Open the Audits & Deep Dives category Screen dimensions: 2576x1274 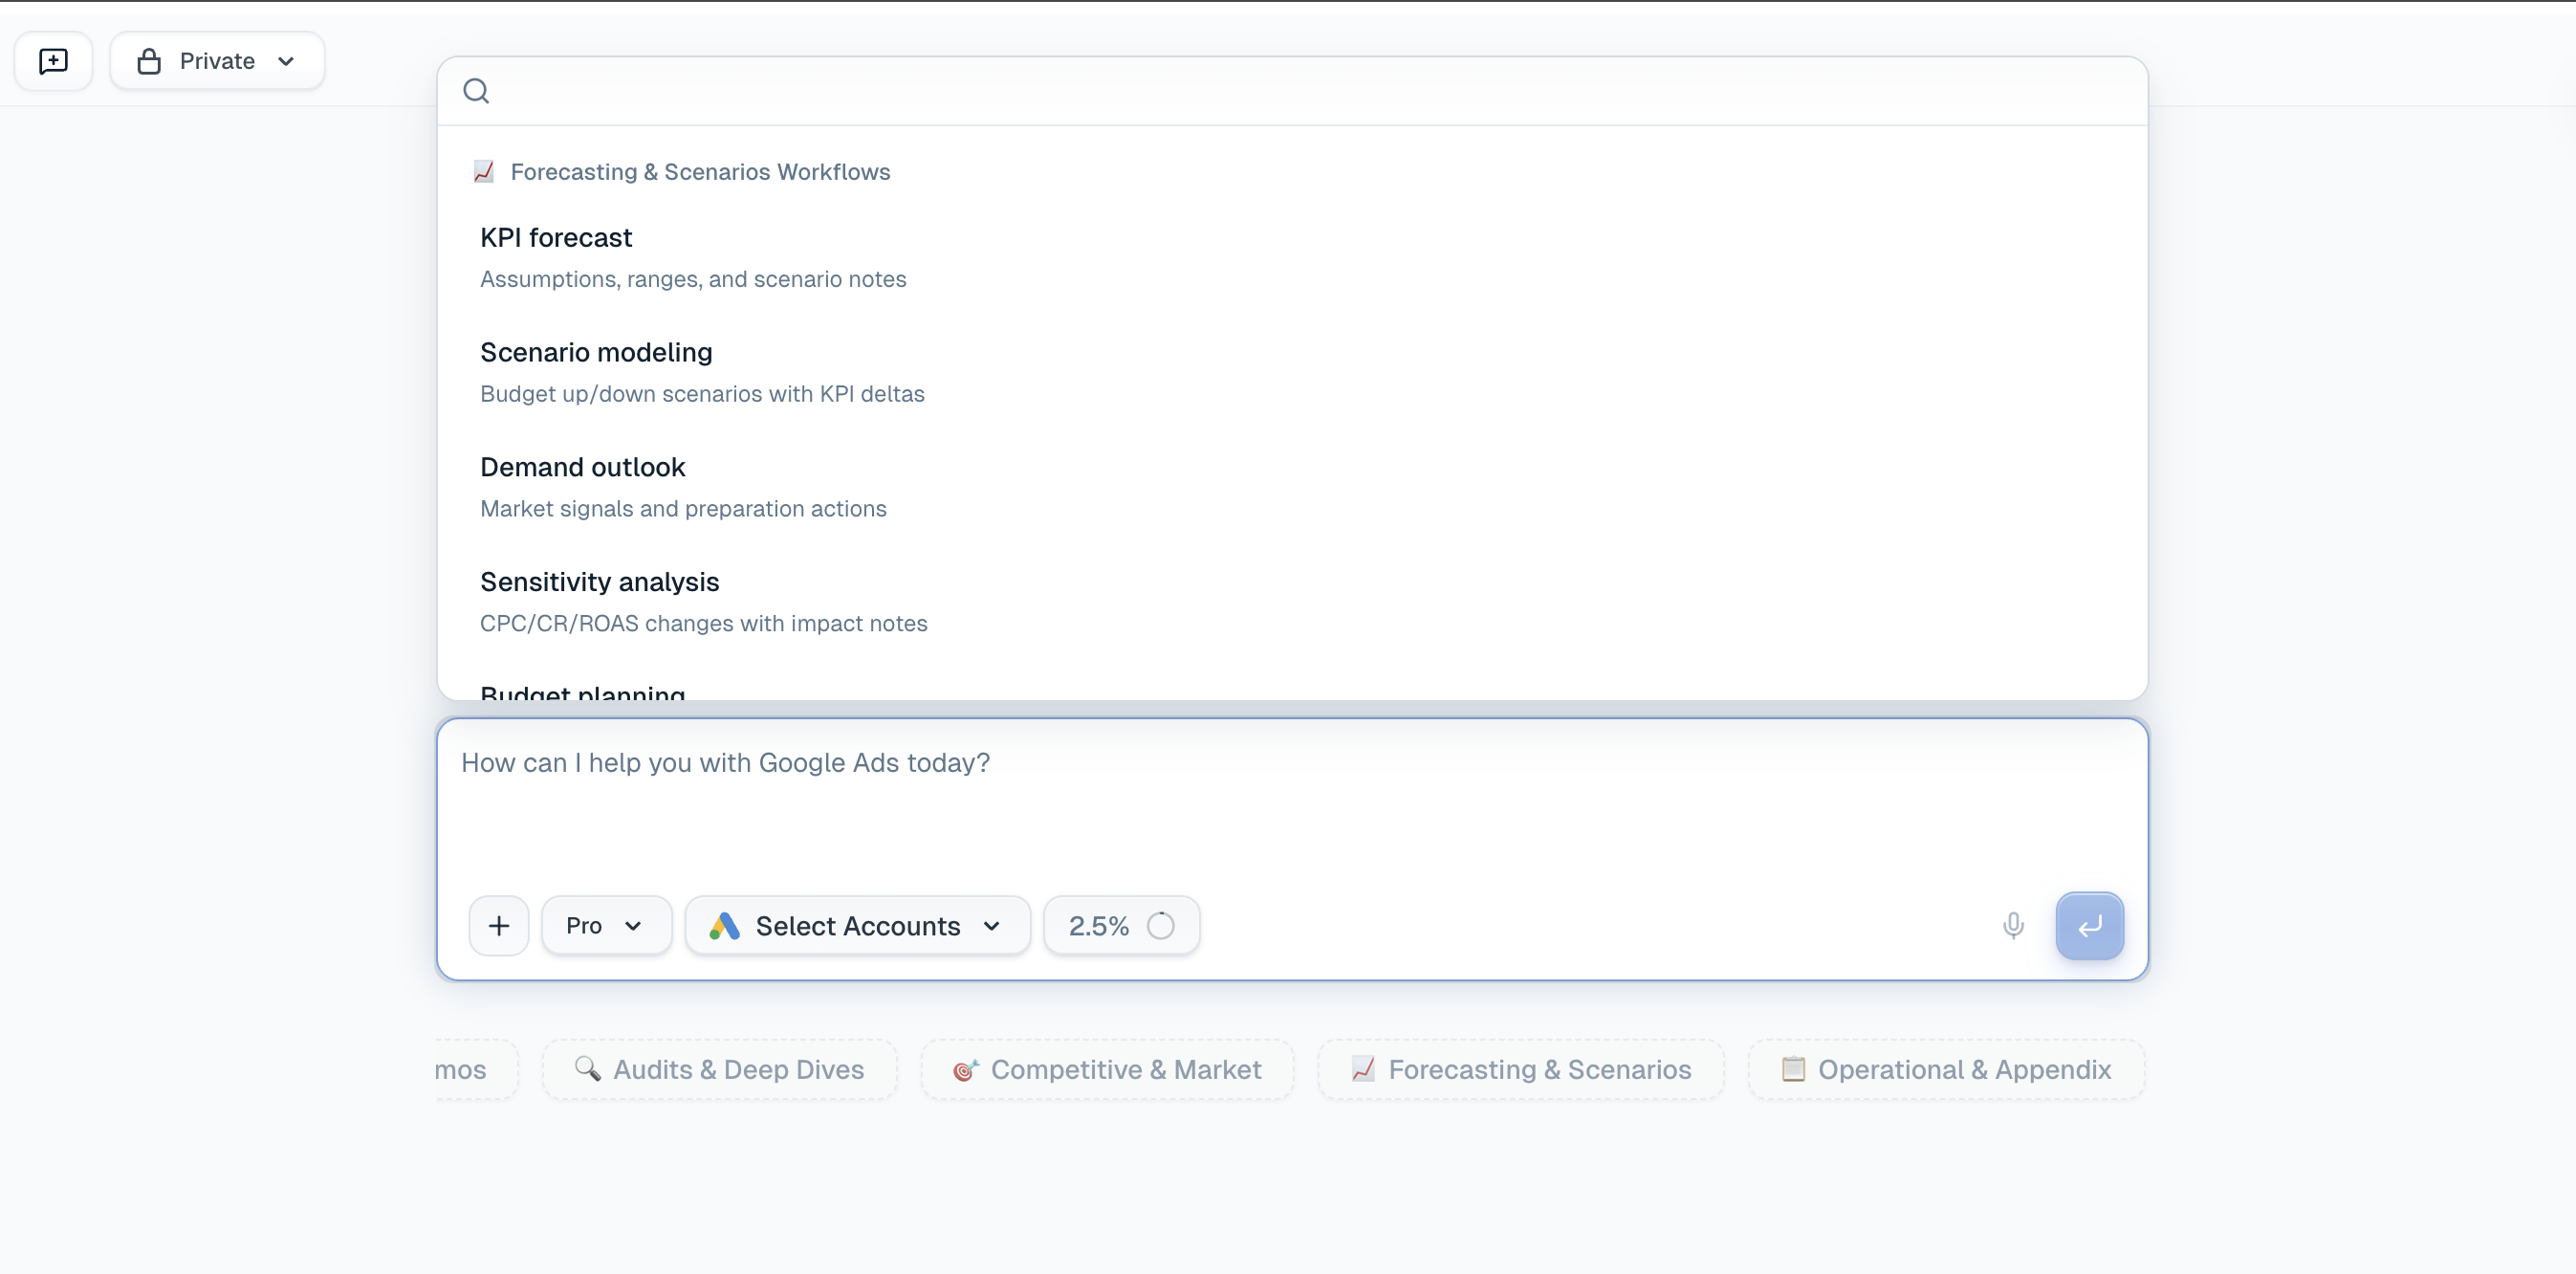pos(719,1069)
